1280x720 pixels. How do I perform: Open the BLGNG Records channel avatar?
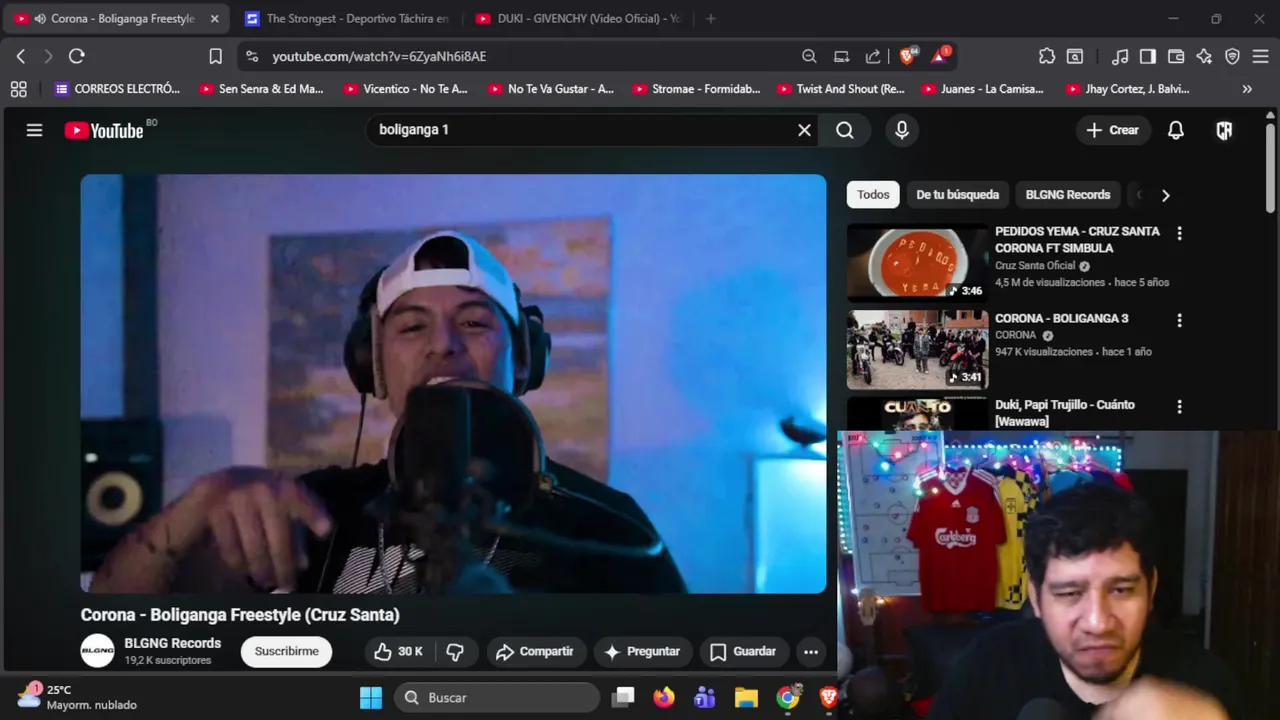(97, 651)
